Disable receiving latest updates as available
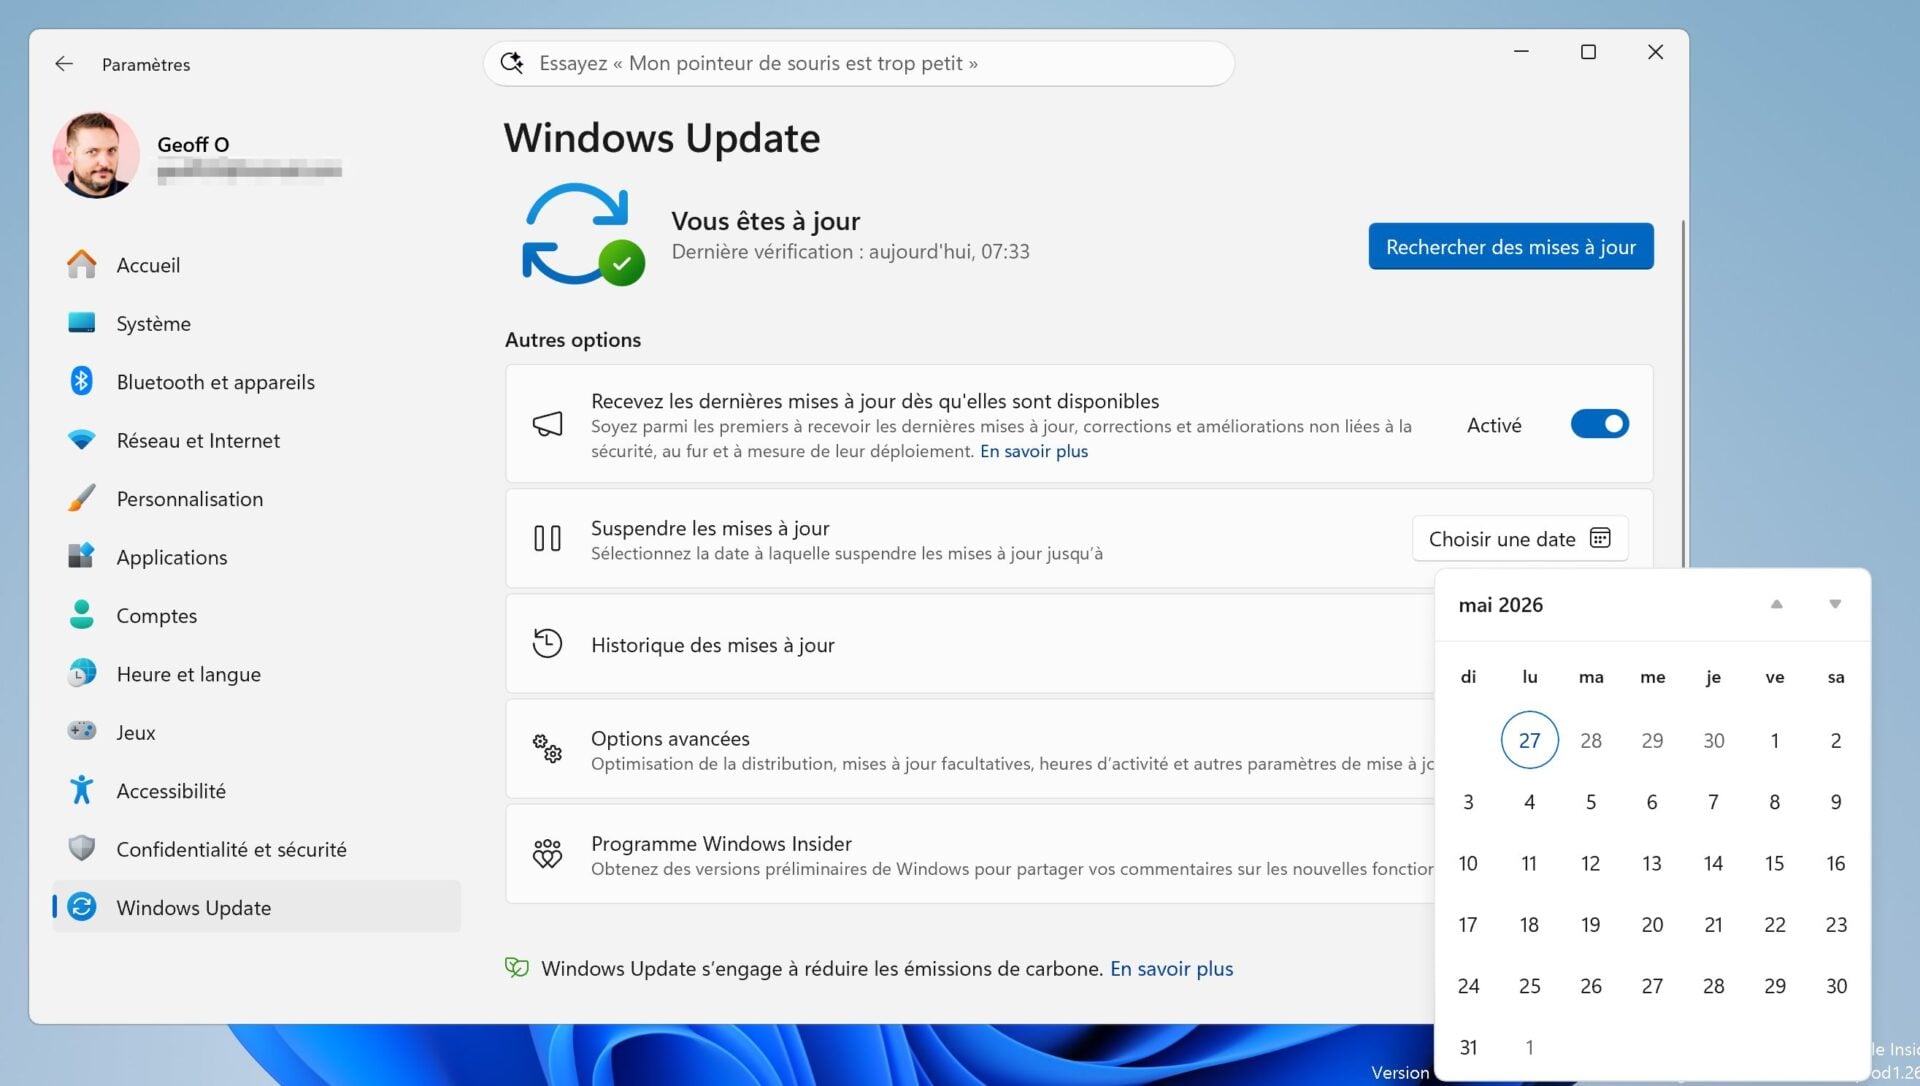 point(1599,424)
